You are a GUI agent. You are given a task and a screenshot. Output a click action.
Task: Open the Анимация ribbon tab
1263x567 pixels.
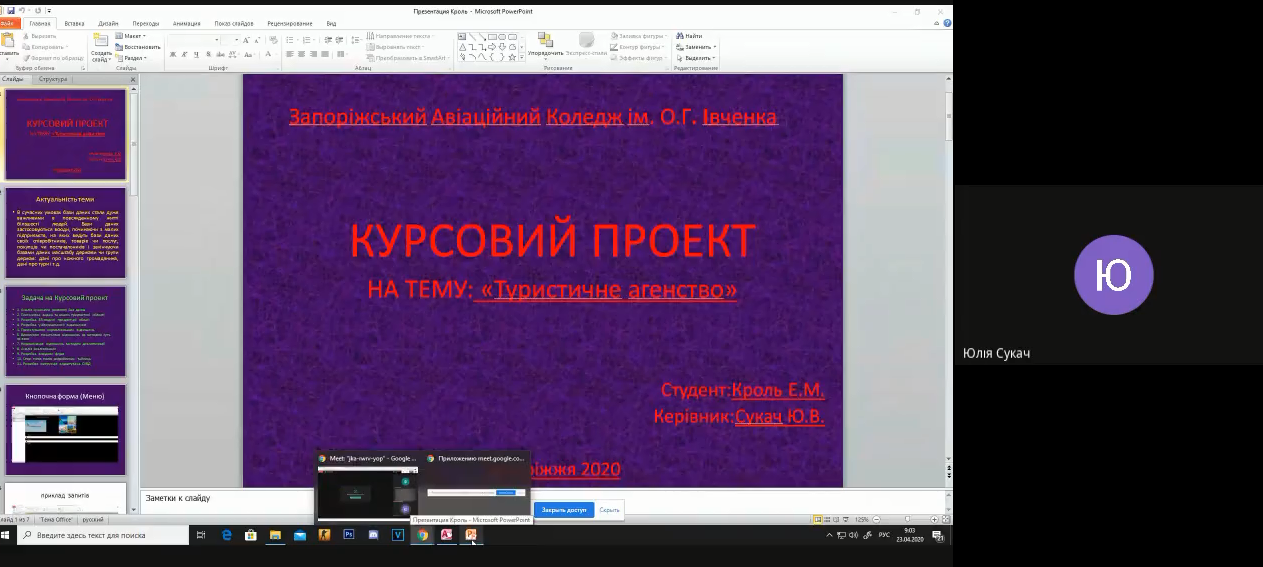click(186, 23)
